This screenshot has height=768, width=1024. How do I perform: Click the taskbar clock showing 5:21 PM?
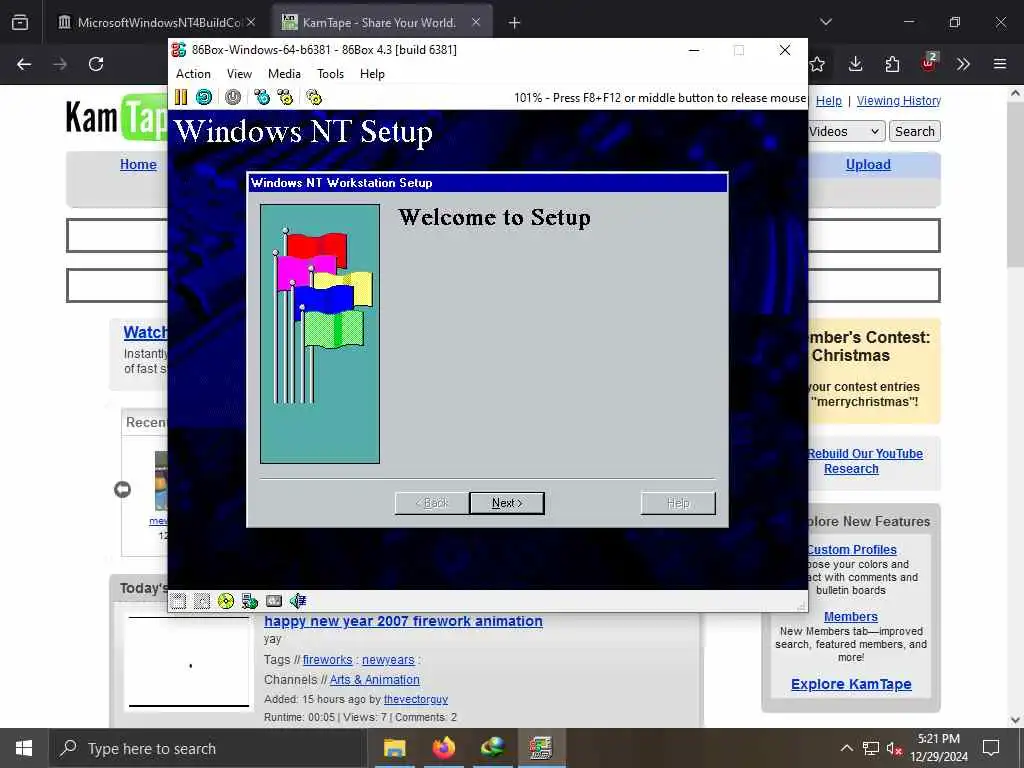[938, 748]
